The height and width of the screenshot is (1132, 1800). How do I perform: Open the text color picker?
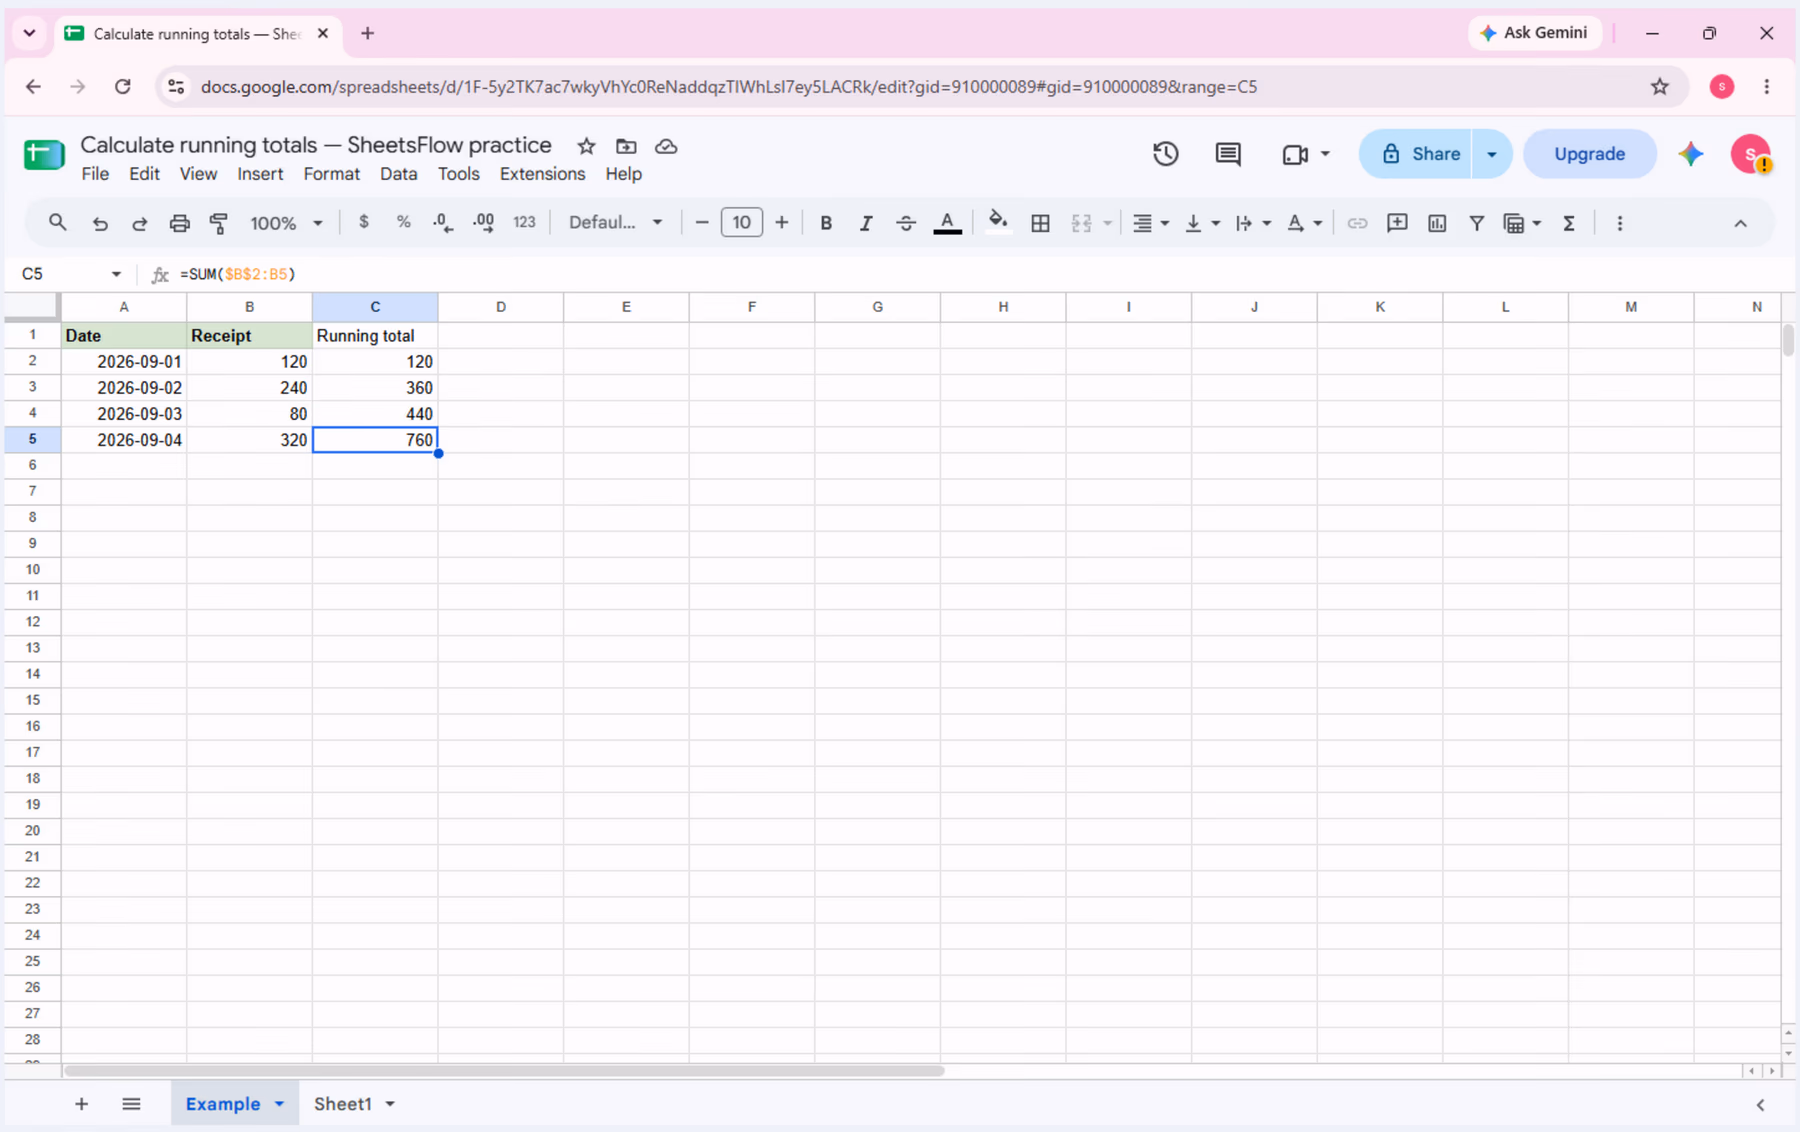click(x=947, y=223)
